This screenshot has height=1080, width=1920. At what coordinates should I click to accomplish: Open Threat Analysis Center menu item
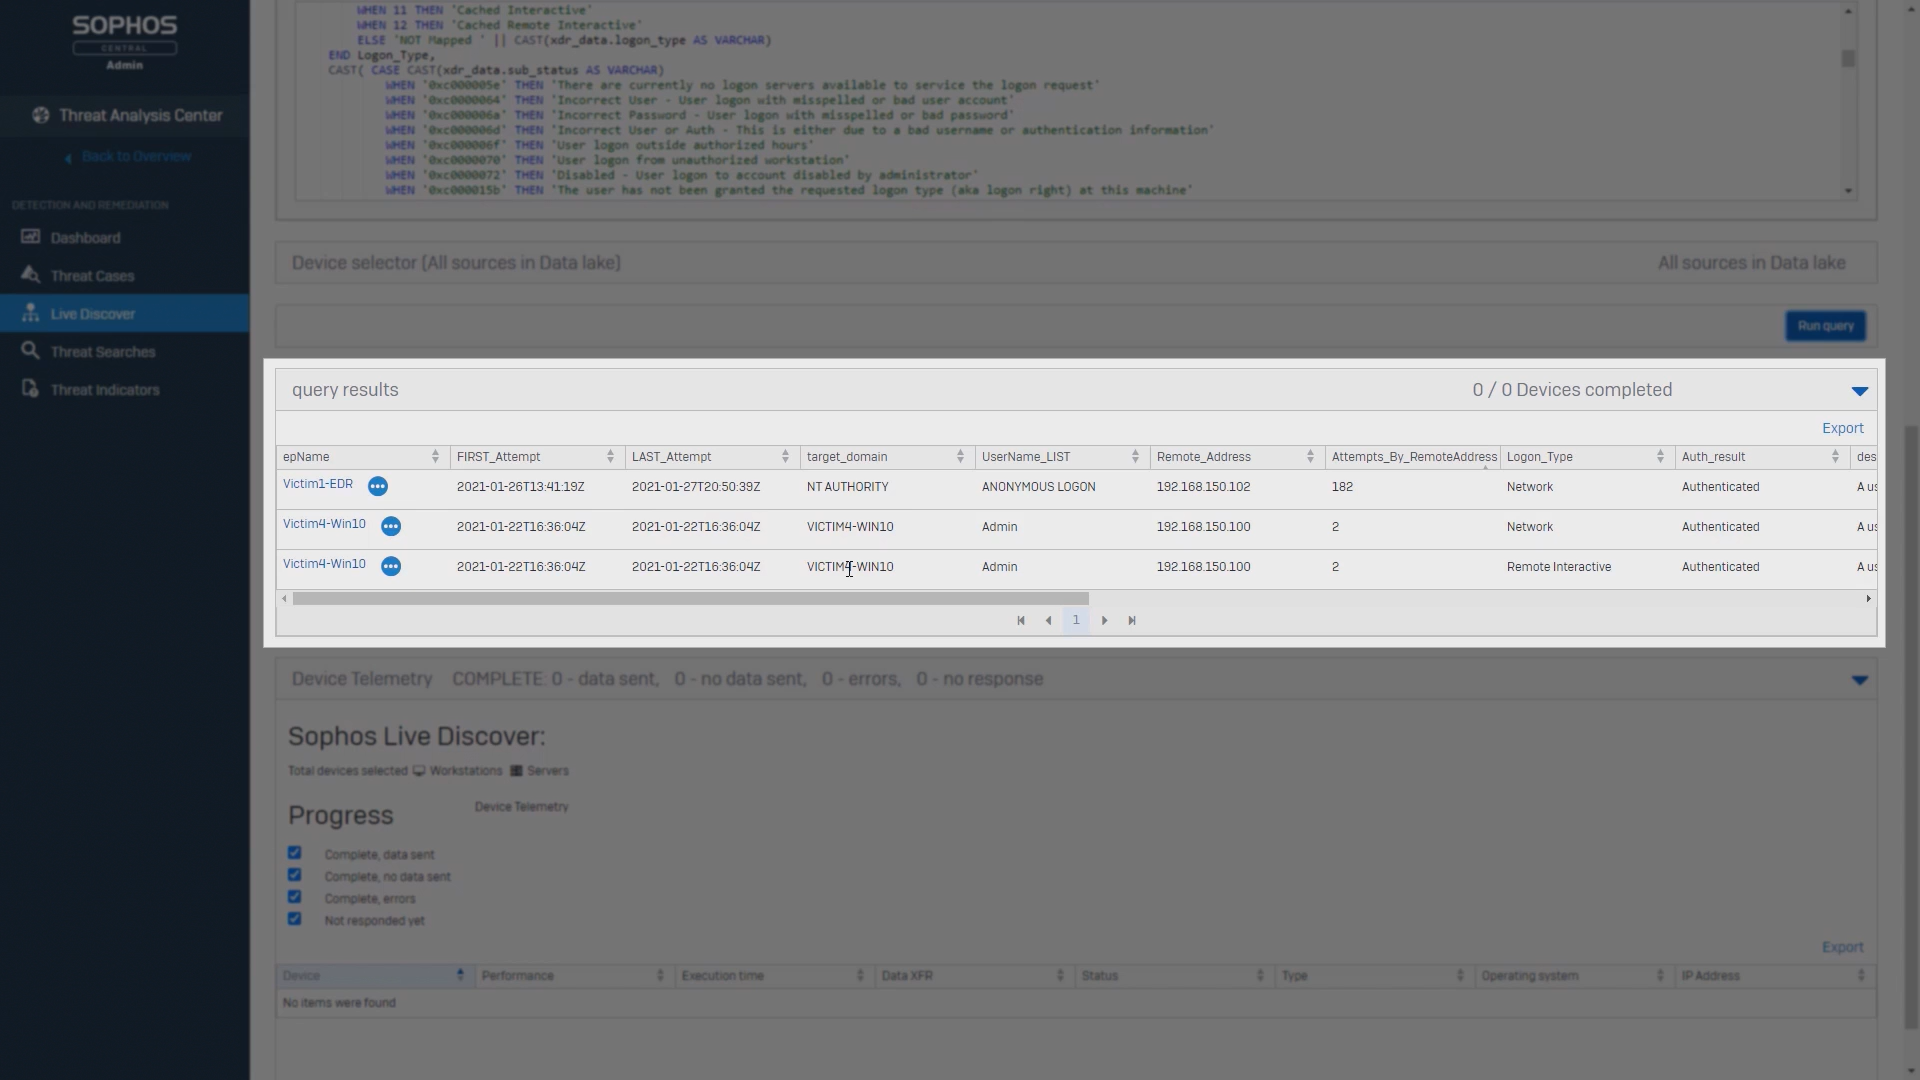point(140,115)
